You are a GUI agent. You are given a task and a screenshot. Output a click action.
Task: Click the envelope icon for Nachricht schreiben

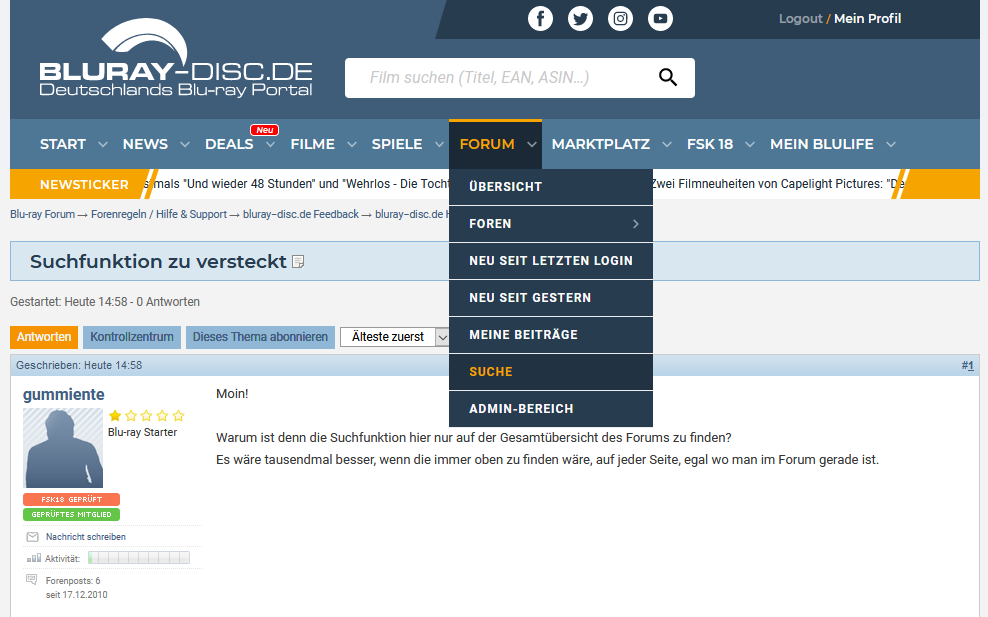(33, 537)
